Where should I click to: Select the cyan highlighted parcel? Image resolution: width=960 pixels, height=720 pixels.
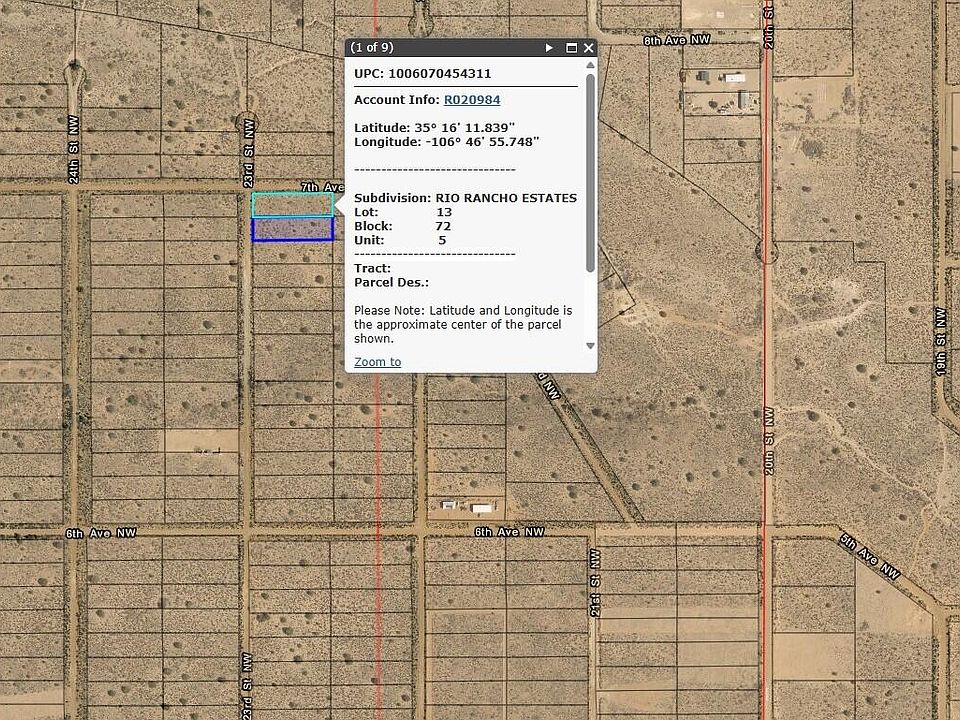[x=292, y=205]
